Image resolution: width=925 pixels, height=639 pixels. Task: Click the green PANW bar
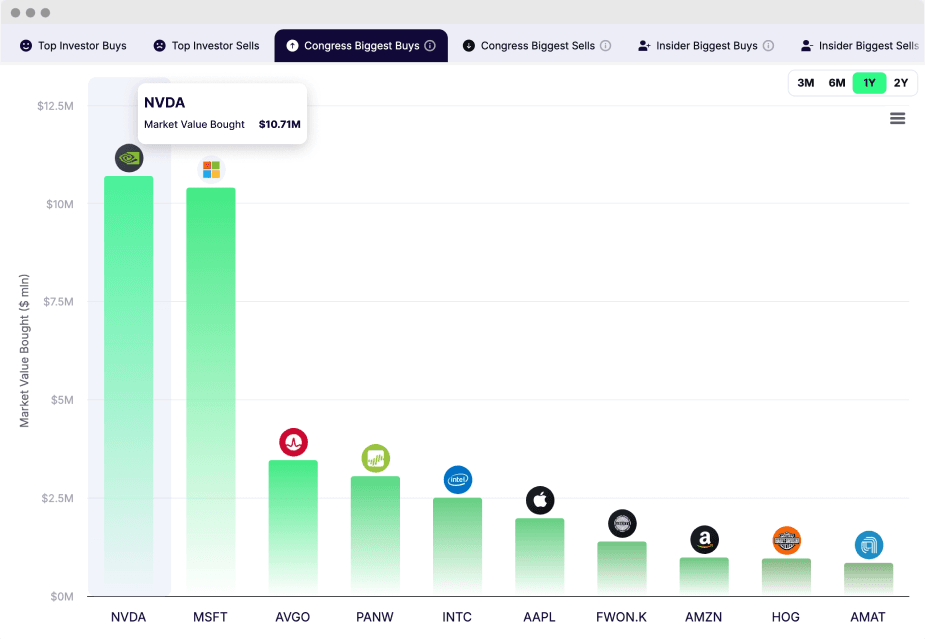tap(375, 535)
